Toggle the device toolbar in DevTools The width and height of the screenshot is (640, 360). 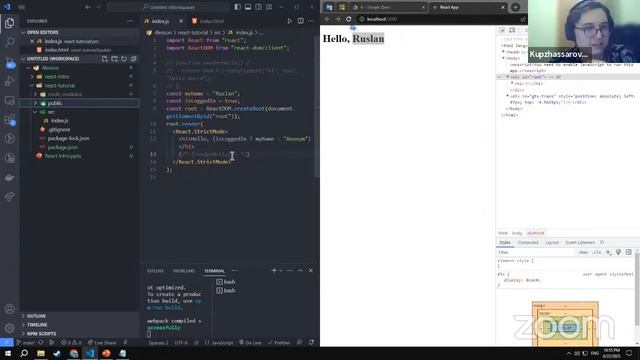512,30
